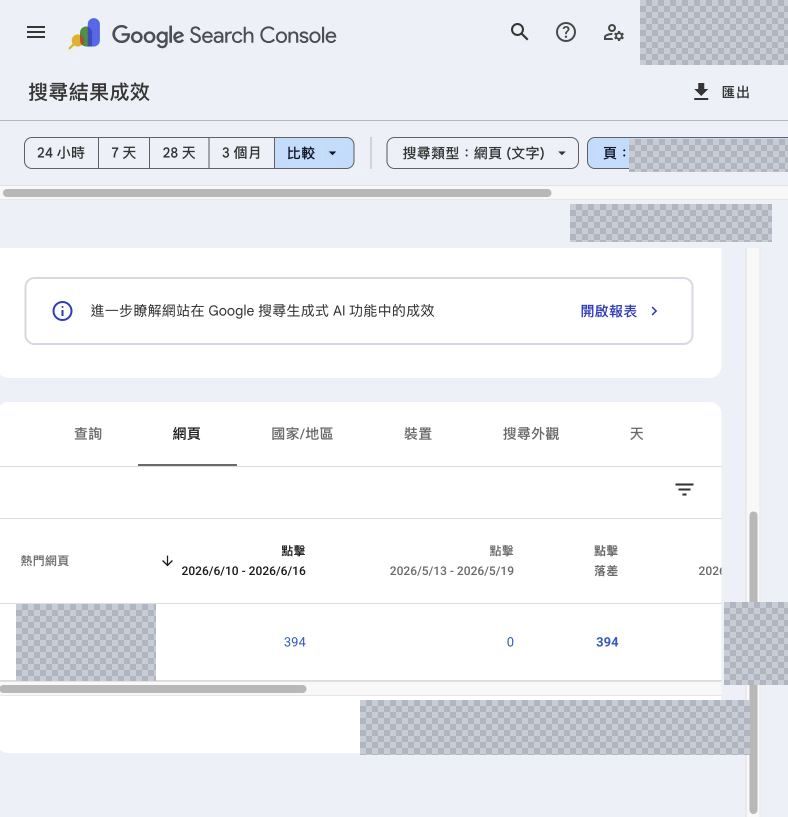Switch to the 搜尋外觀 tab

pos(531,434)
